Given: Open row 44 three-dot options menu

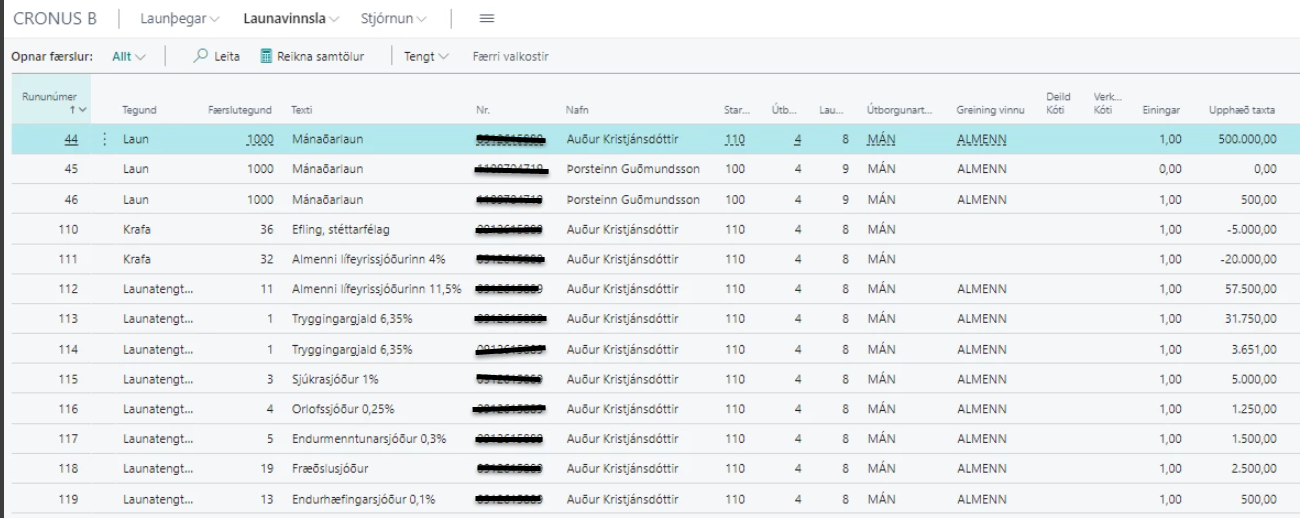Looking at the screenshot, I should pos(105,140).
